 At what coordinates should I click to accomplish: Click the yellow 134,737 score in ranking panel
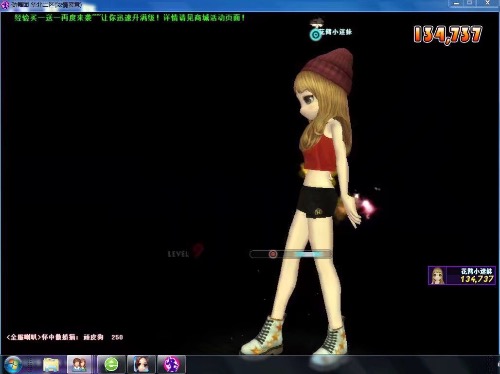pyautogui.click(x=477, y=279)
